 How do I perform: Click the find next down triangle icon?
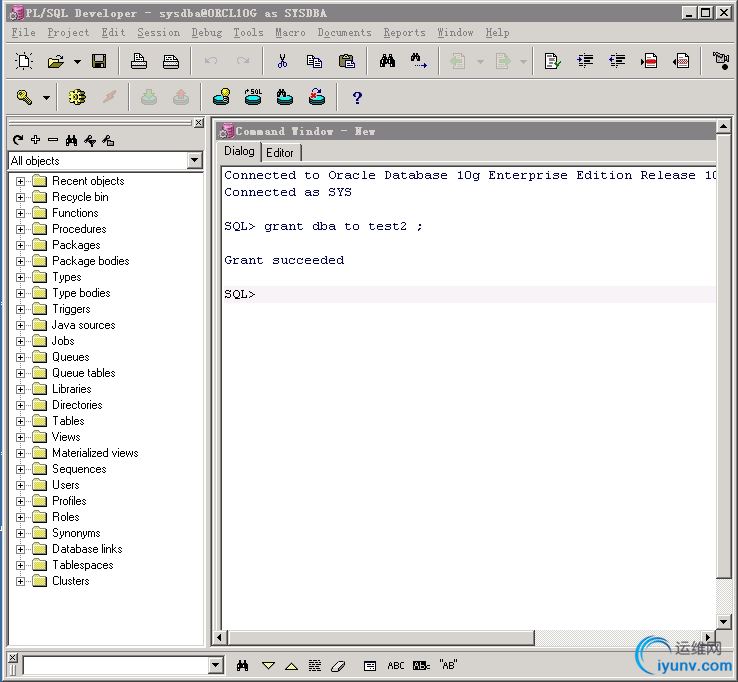tap(269, 666)
